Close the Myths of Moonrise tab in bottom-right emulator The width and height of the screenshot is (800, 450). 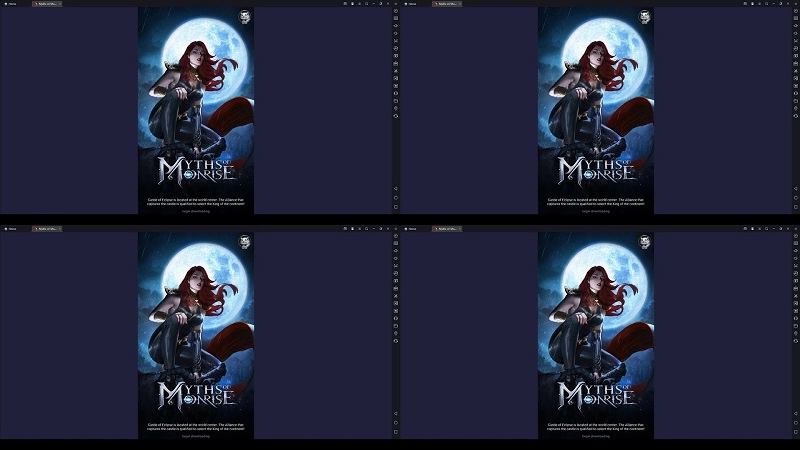point(460,229)
